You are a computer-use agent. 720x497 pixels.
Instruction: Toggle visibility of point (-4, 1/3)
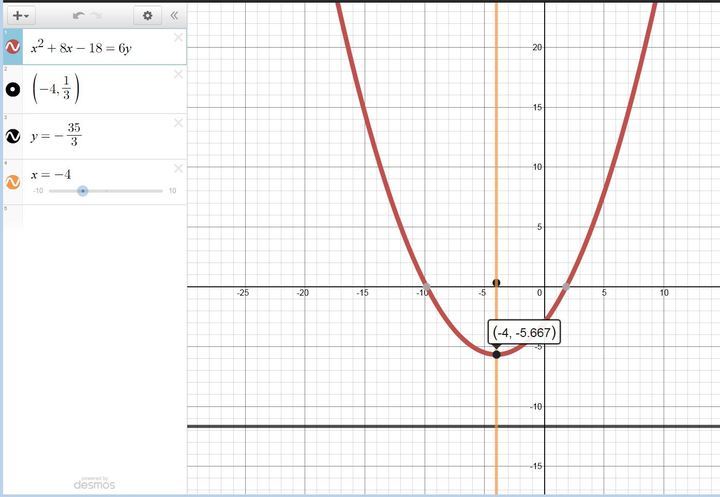pyautogui.click(x=13, y=90)
